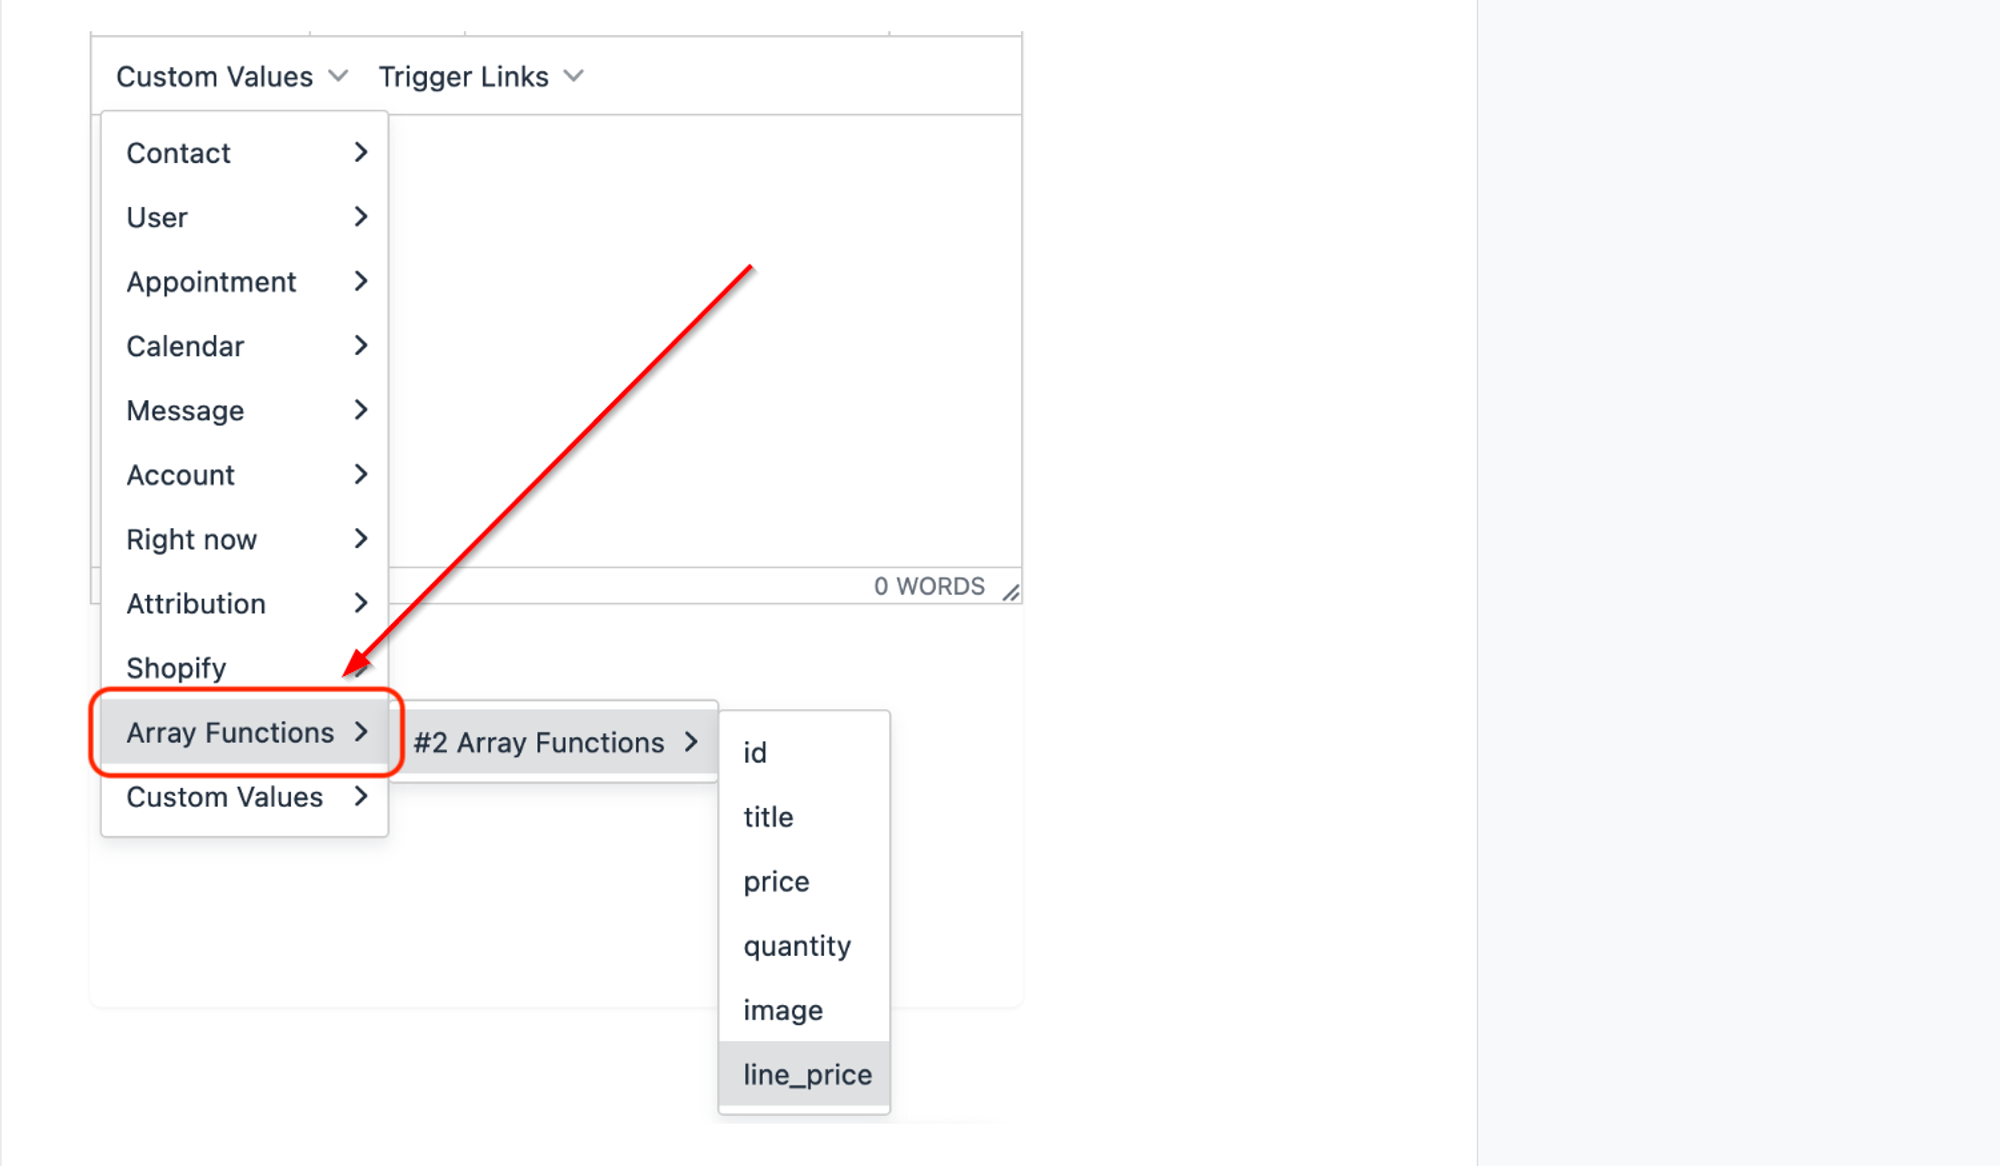2000x1166 pixels.
Task: Select Array Functions in the menu
Action: click(245, 732)
